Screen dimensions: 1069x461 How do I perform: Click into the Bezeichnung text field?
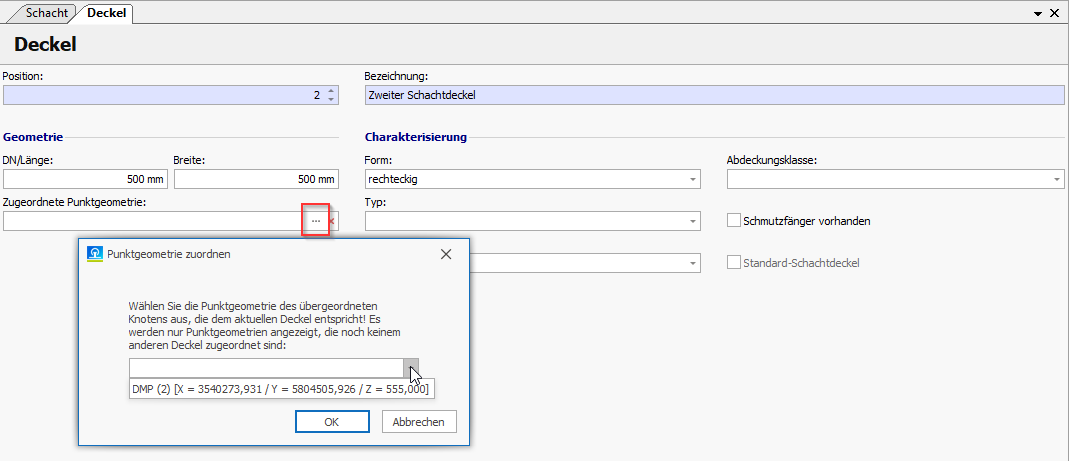(x=713, y=96)
